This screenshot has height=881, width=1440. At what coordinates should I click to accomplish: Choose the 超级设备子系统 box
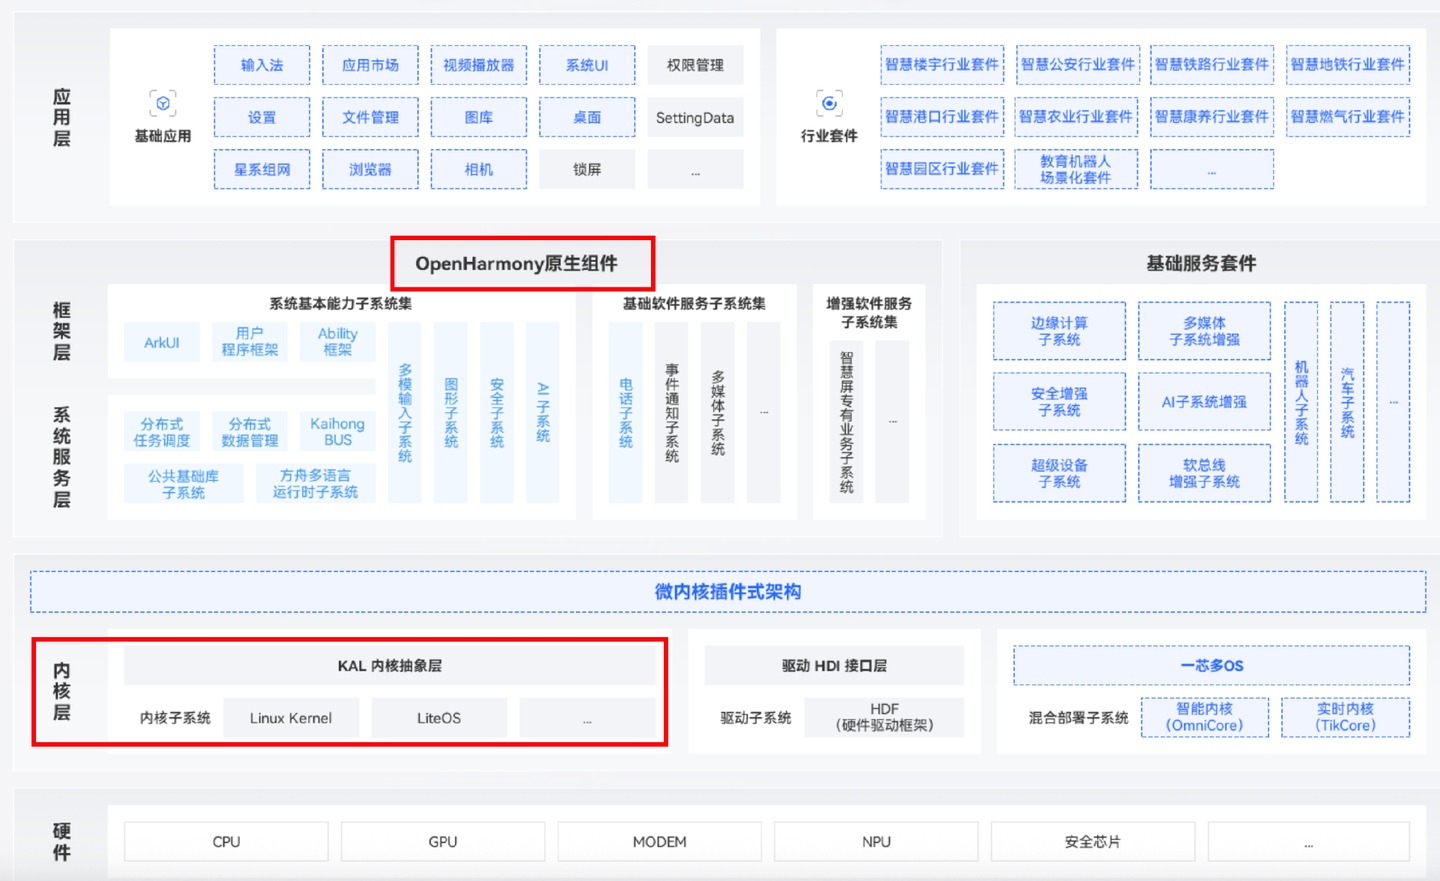click(x=1059, y=473)
